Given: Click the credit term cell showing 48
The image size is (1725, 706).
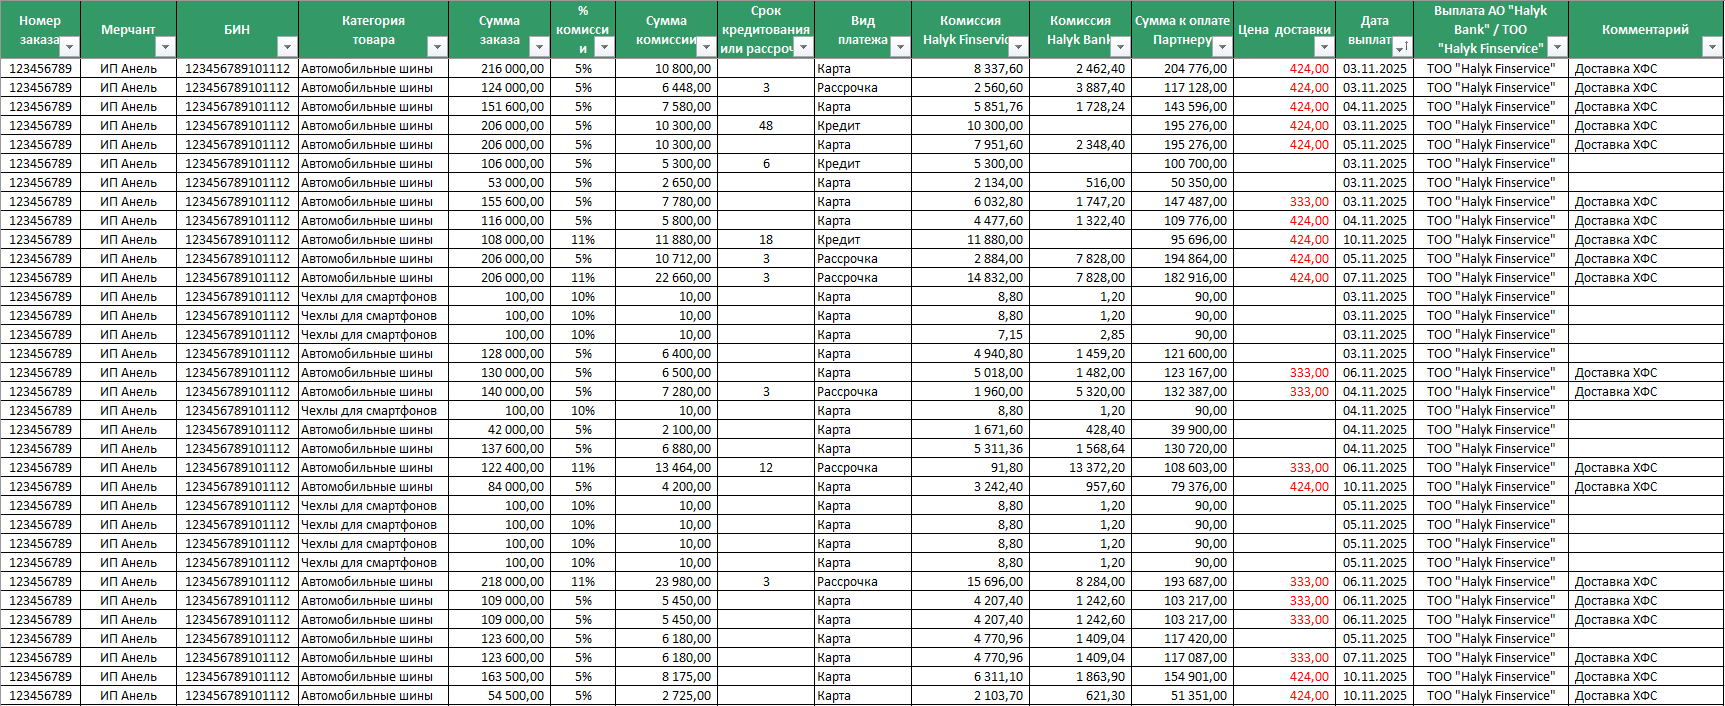Looking at the screenshot, I should click(x=766, y=126).
